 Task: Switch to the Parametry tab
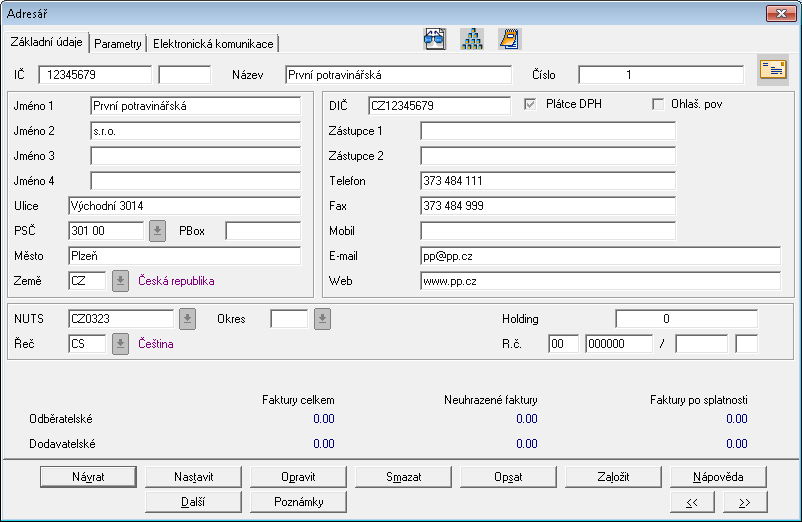point(118,44)
